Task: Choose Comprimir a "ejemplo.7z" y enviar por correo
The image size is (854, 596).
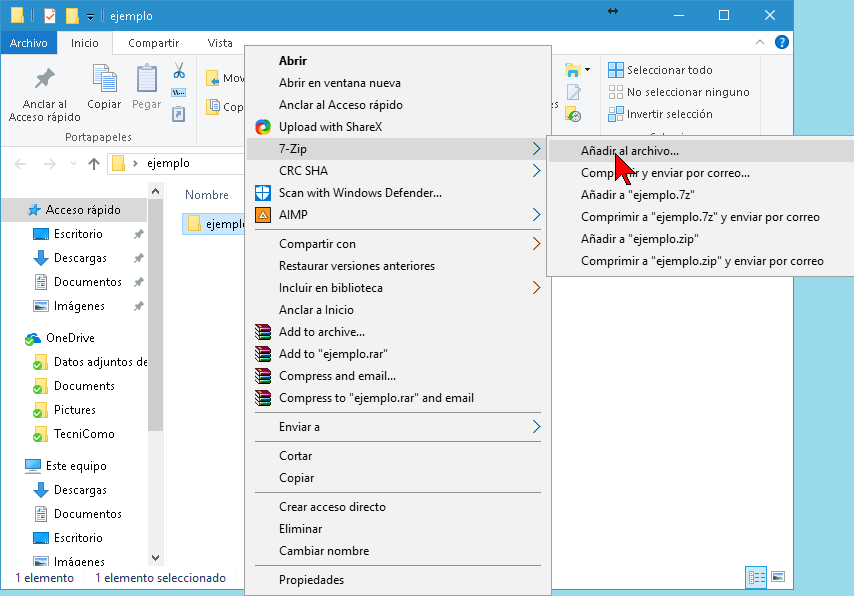Action: (x=701, y=217)
